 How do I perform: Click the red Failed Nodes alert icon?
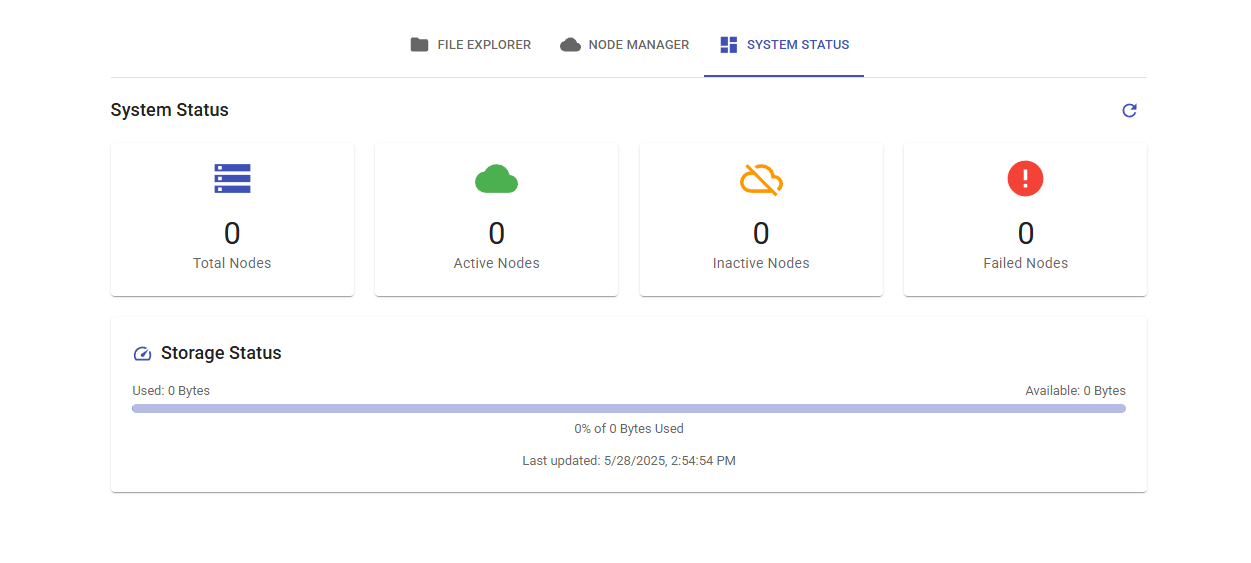point(1025,178)
